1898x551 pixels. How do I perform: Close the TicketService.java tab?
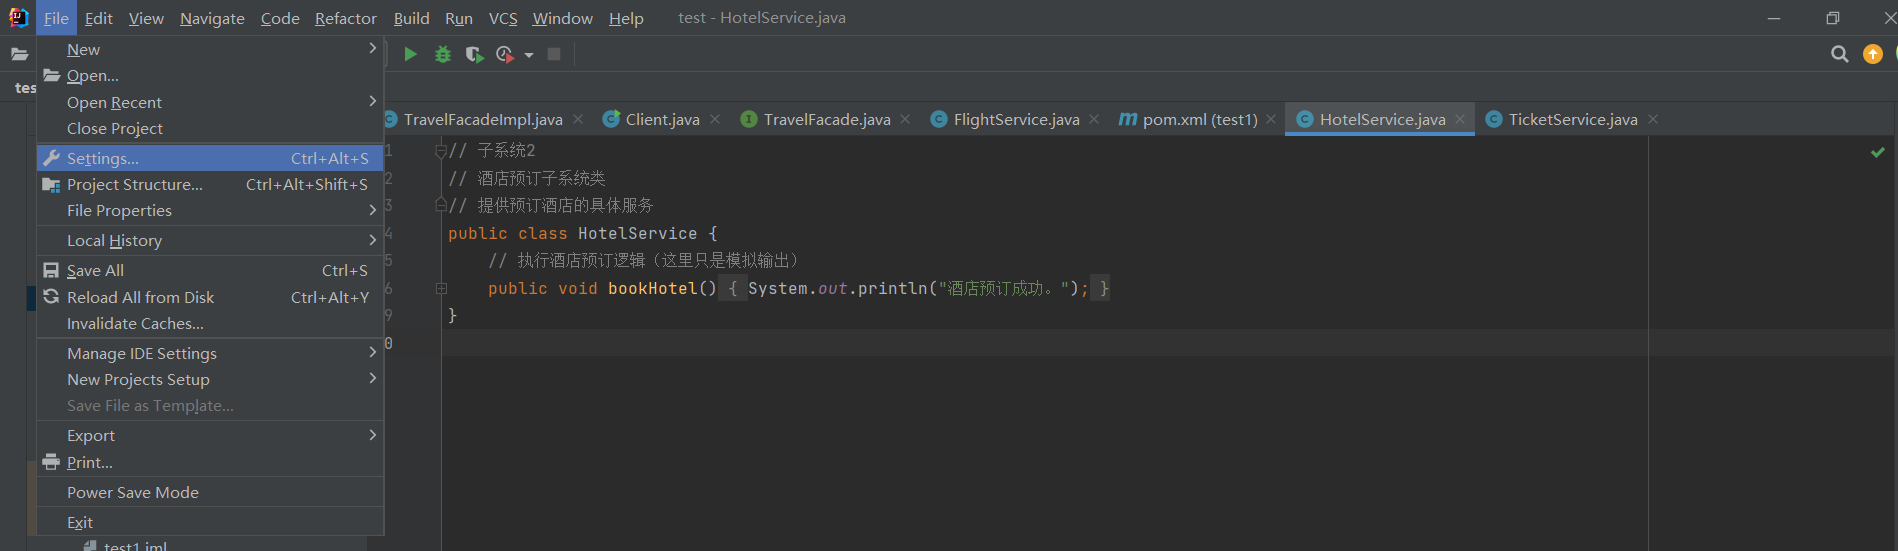point(1653,119)
